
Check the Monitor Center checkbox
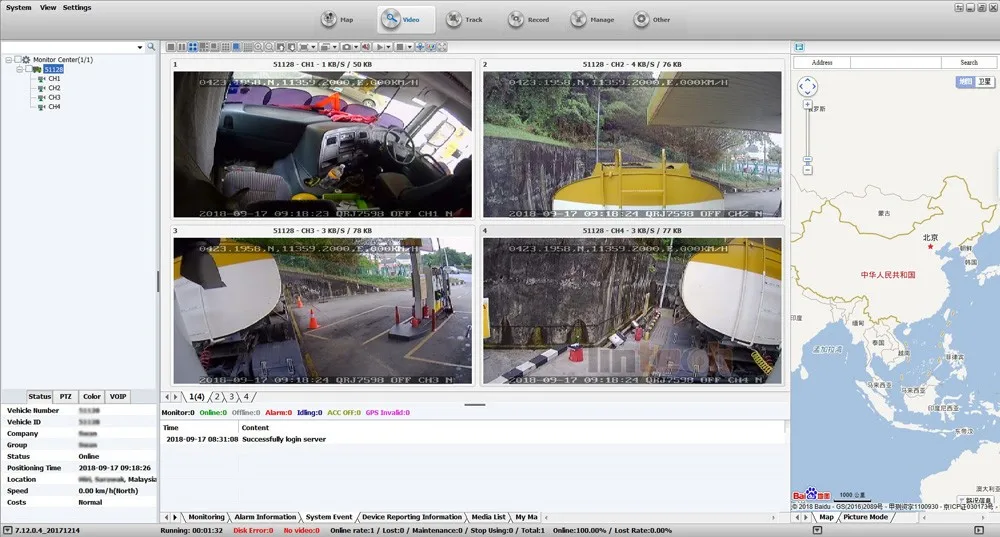click(x=17, y=60)
